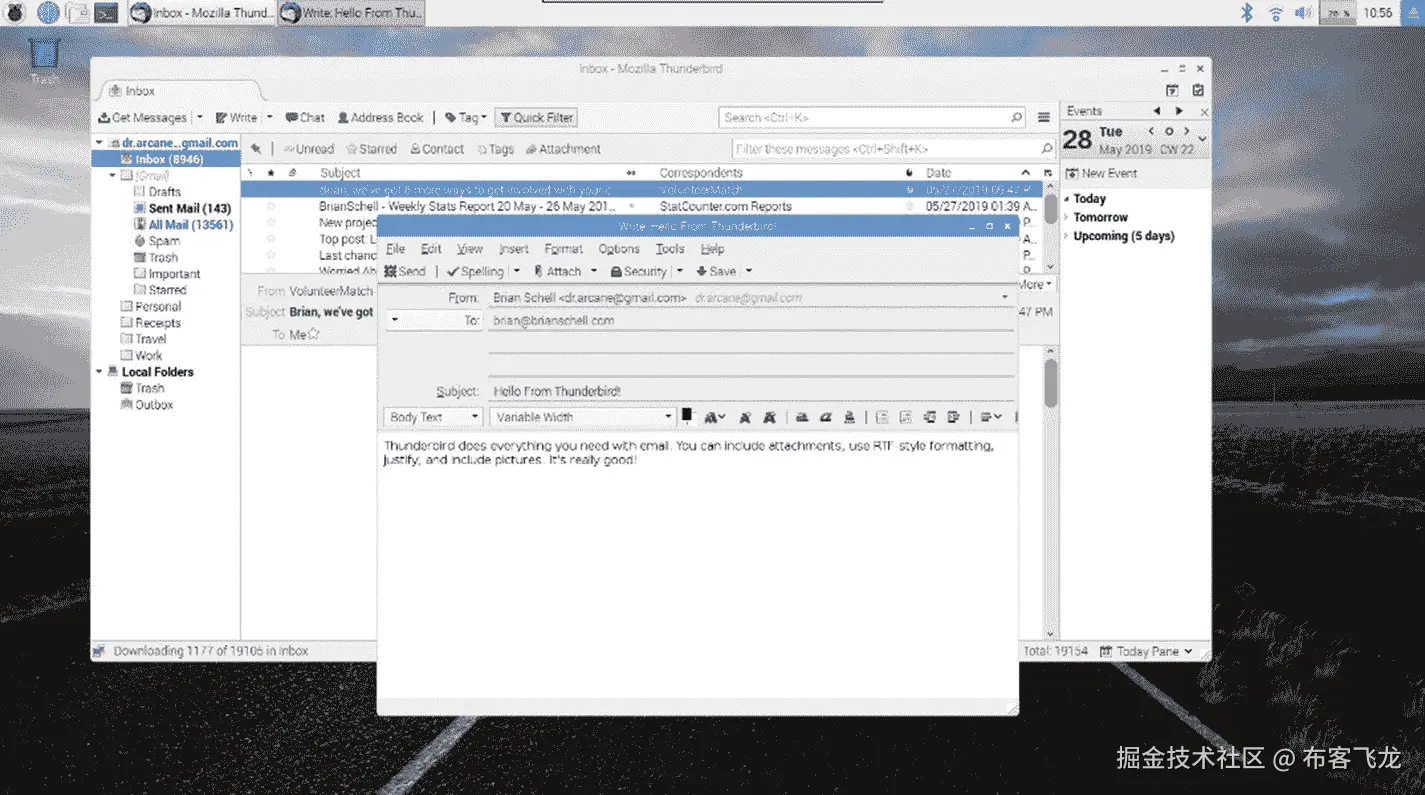The height and width of the screenshot is (795, 1425).
Task: Click the underline icon in formatting toolbar
Action: click(x=849, y=417)
